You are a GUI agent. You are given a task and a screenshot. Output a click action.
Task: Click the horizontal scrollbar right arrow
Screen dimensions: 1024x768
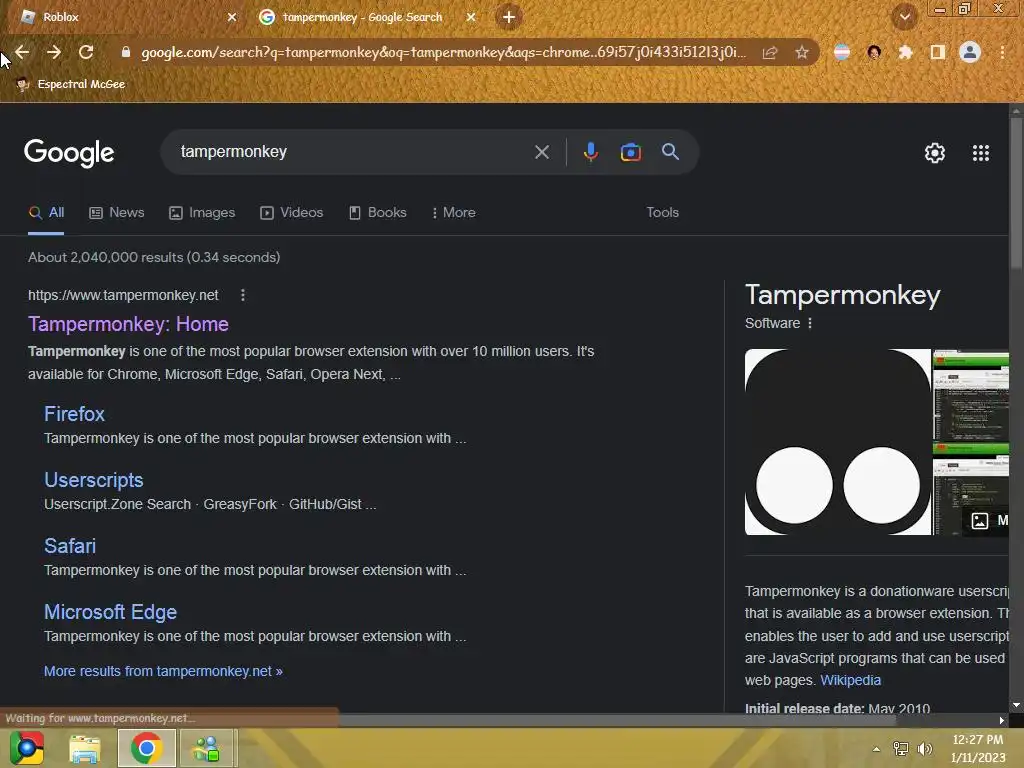[x=1002, y=720]
